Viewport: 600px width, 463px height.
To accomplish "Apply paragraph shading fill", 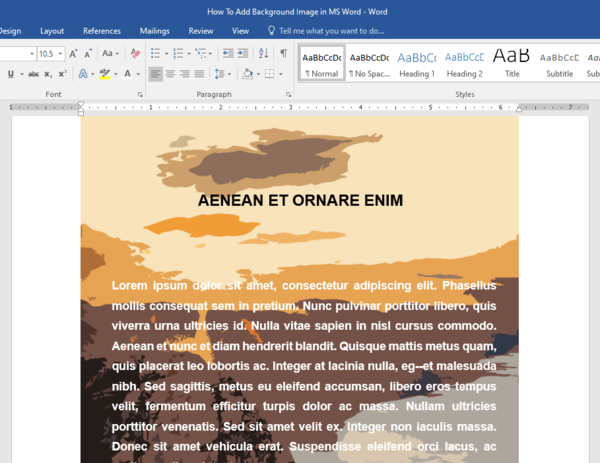I will click(248, 74).
